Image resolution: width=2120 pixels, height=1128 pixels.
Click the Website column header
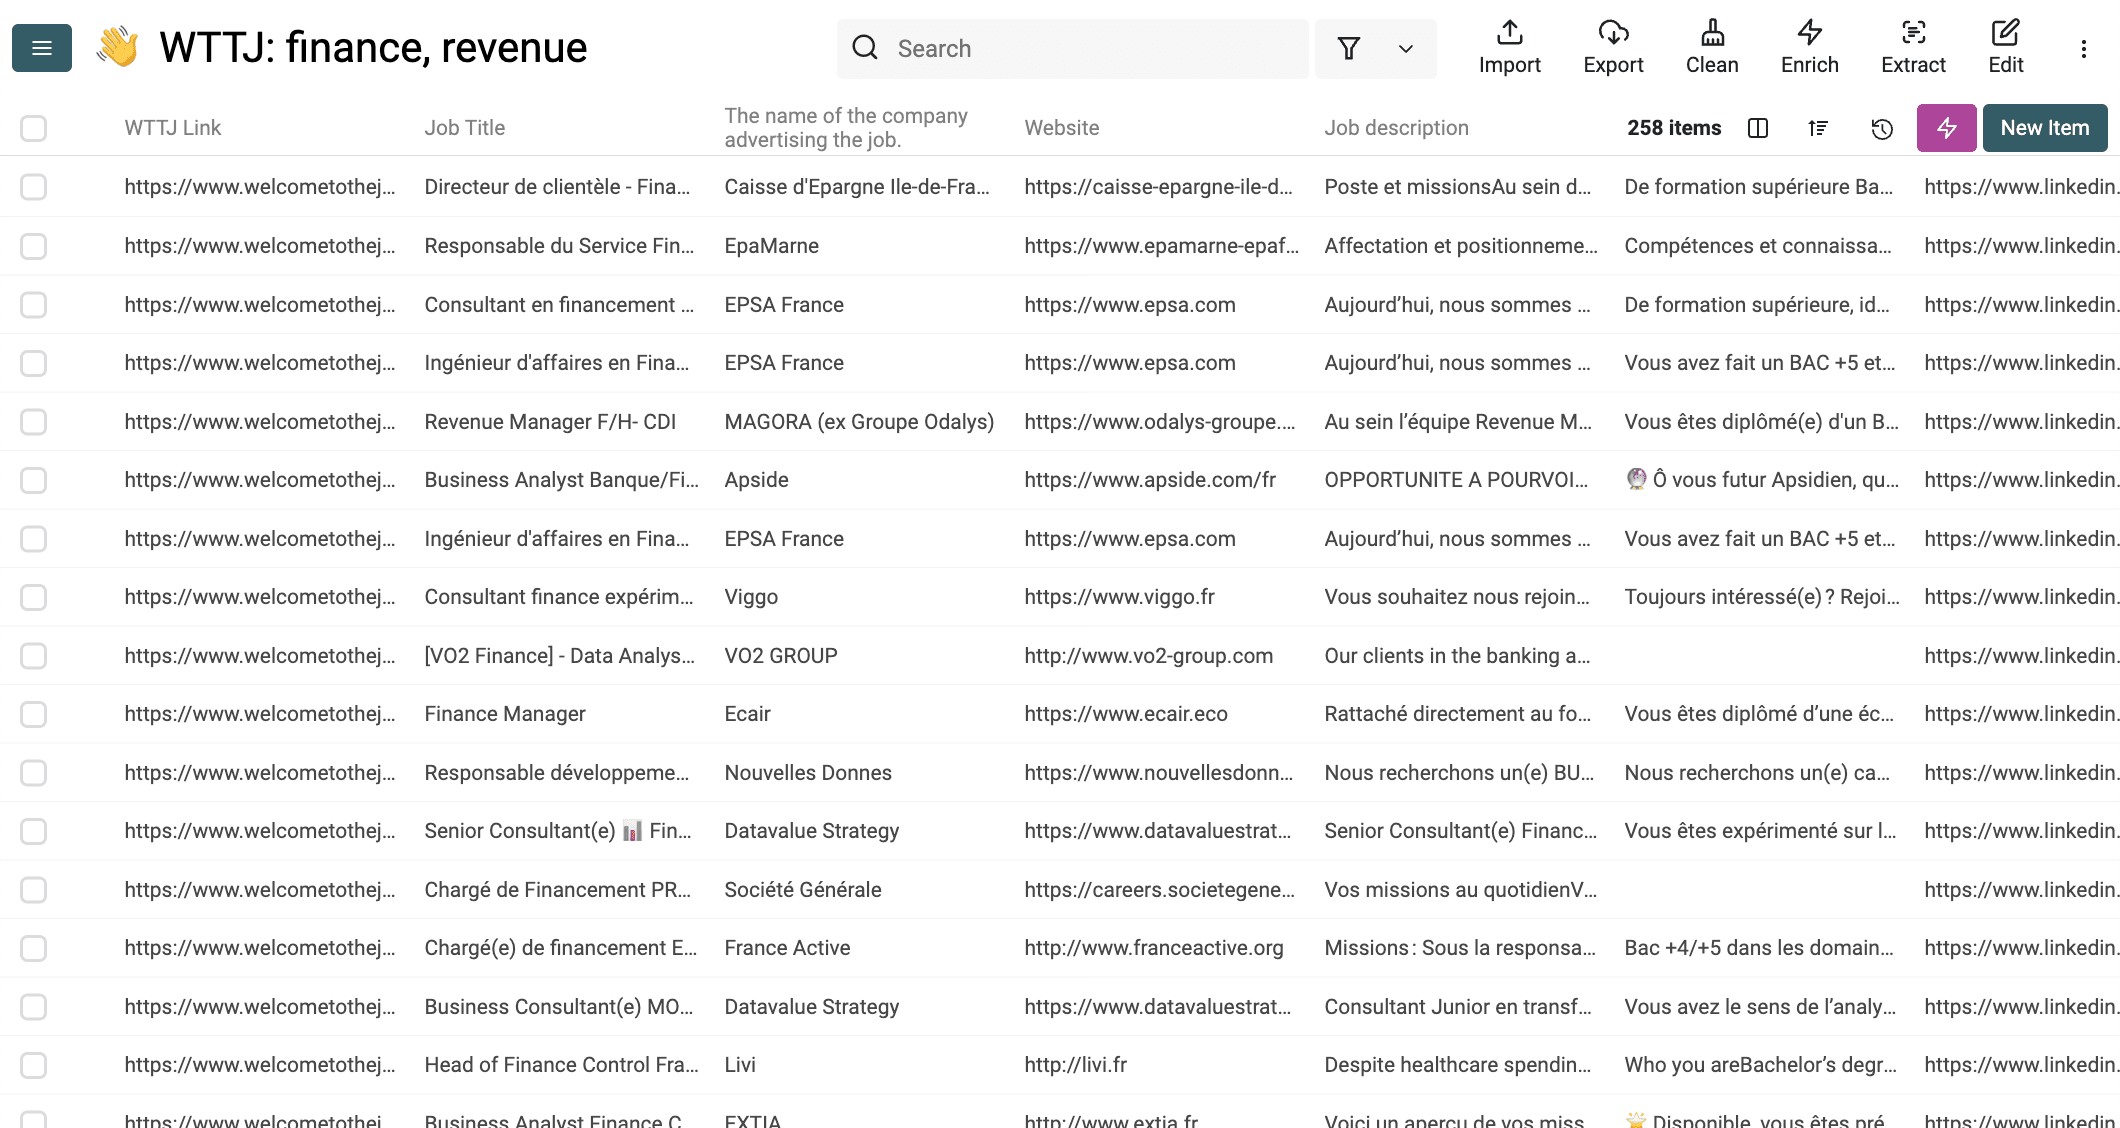[1061, 128]
